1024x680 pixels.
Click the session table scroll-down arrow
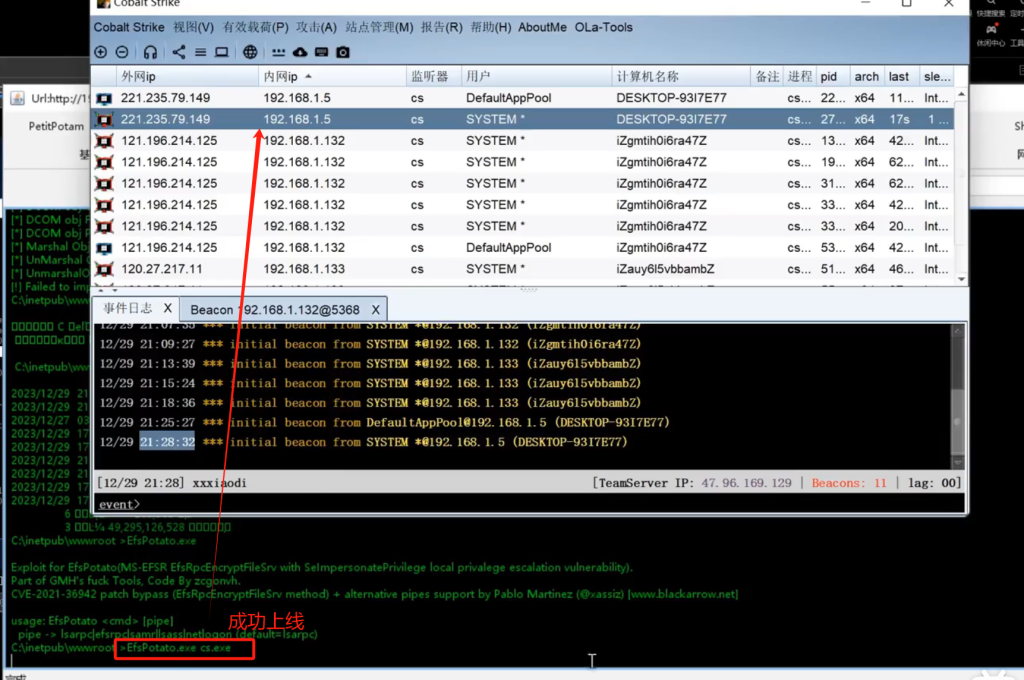click(x=961, y=279)
